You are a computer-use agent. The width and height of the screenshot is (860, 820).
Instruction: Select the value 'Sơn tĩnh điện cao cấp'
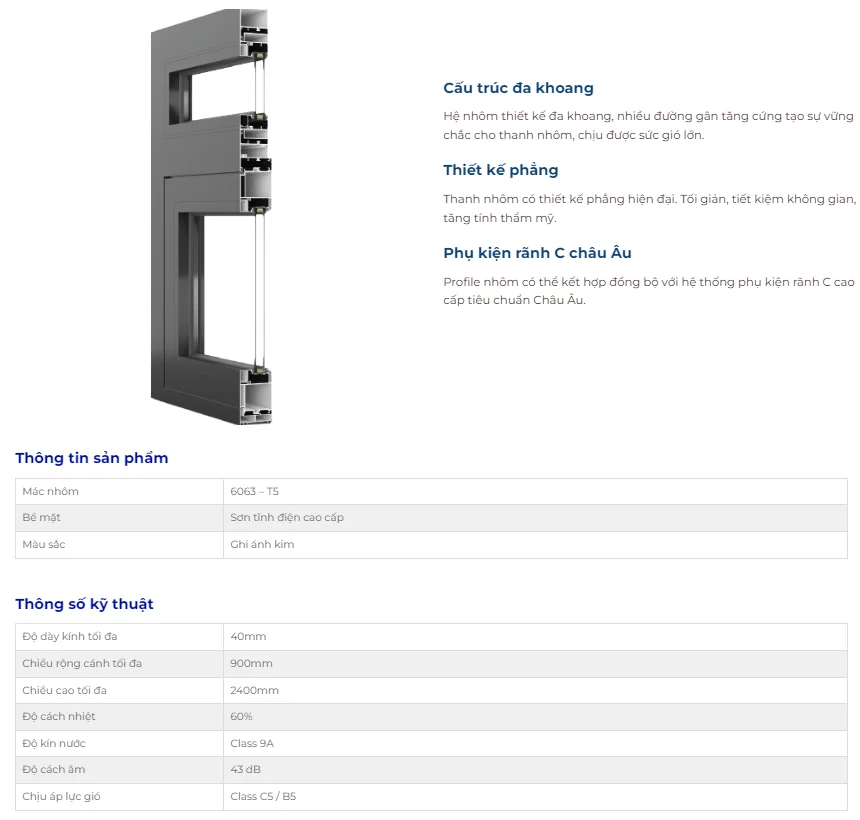(287, 517)
